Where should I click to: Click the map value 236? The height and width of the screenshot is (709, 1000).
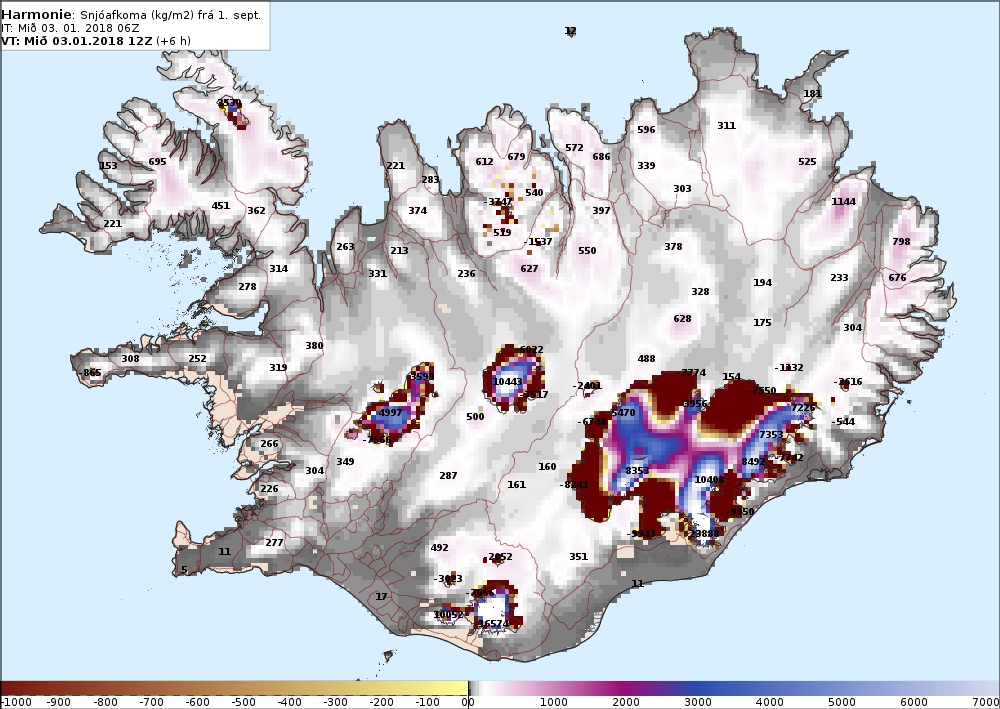click(466, 274)
